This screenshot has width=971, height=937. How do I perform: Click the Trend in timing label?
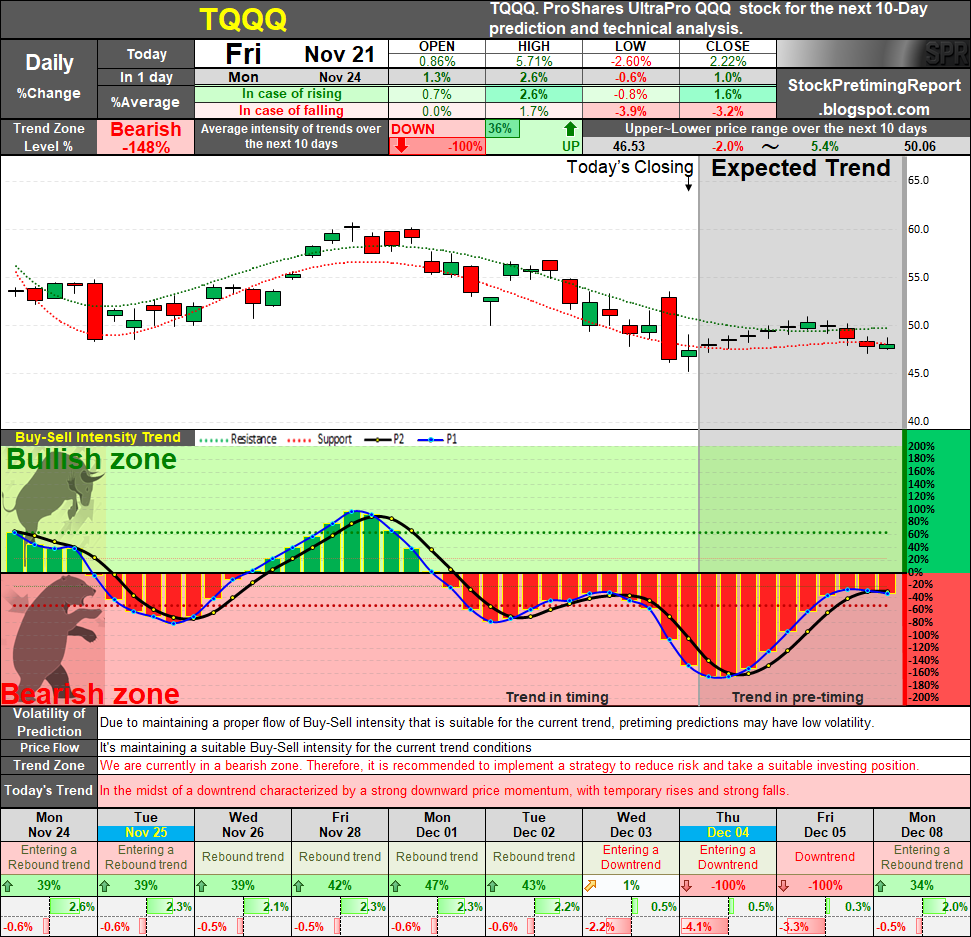557,697
